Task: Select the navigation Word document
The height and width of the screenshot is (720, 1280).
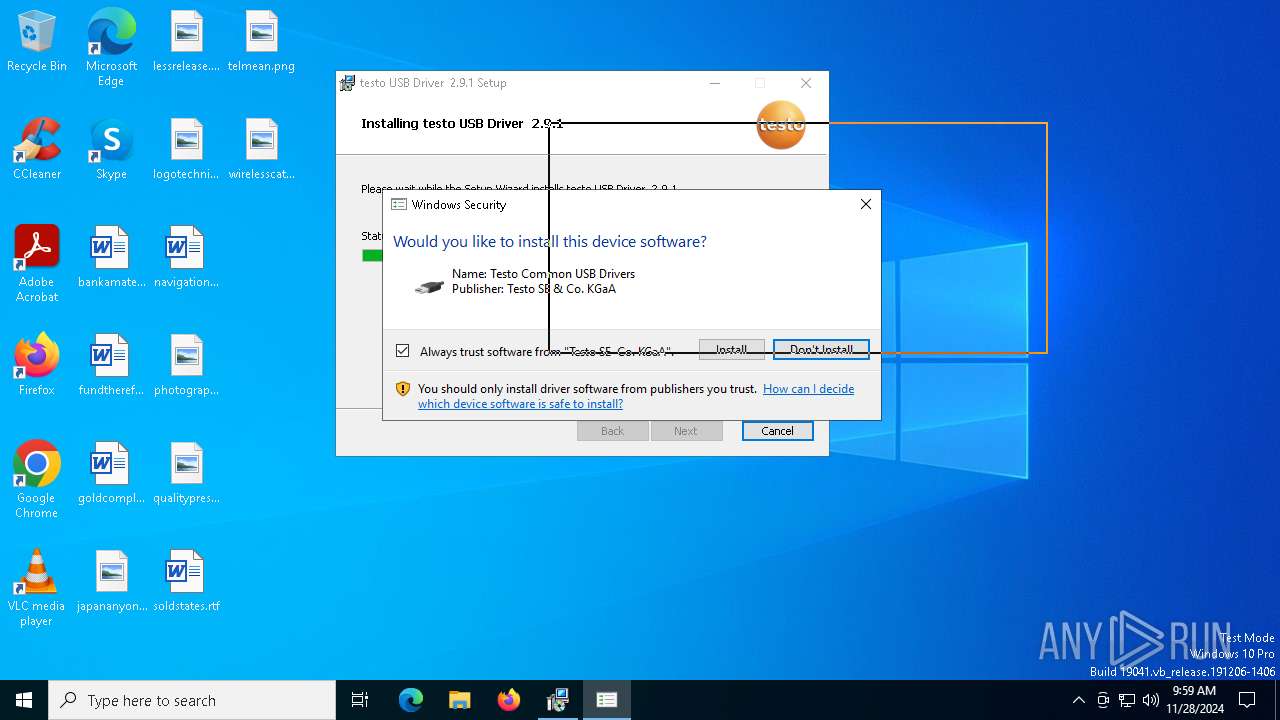Action: [186, 257]
